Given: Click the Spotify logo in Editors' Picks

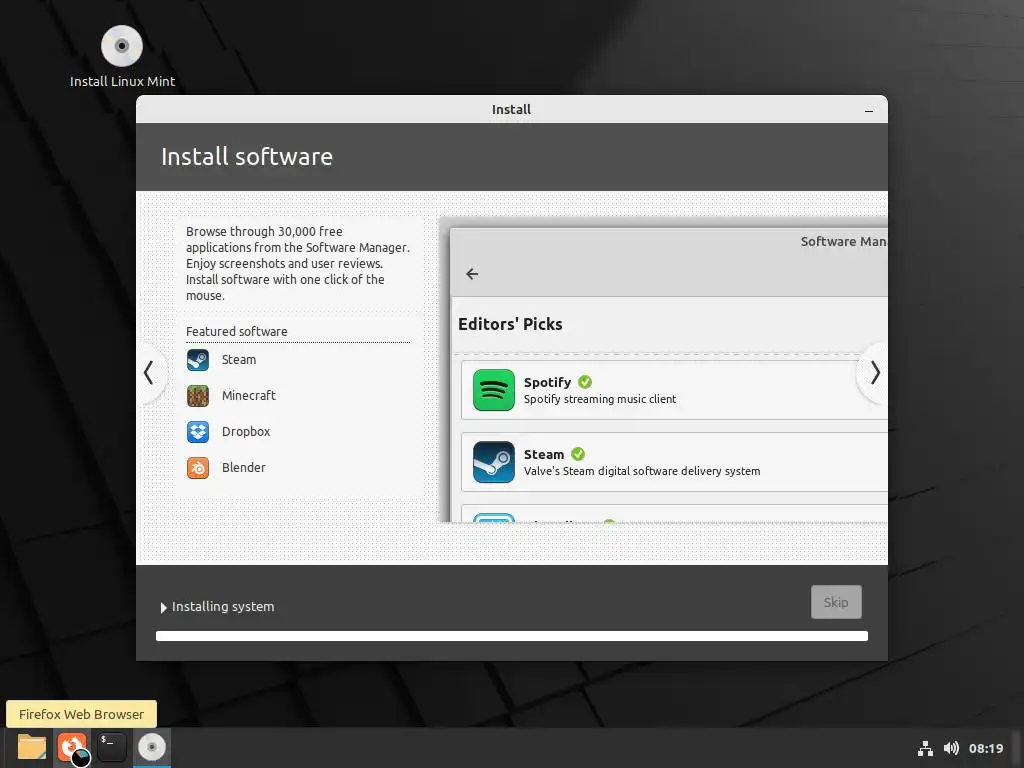Looking at the screenshot, I should point(494,390).
